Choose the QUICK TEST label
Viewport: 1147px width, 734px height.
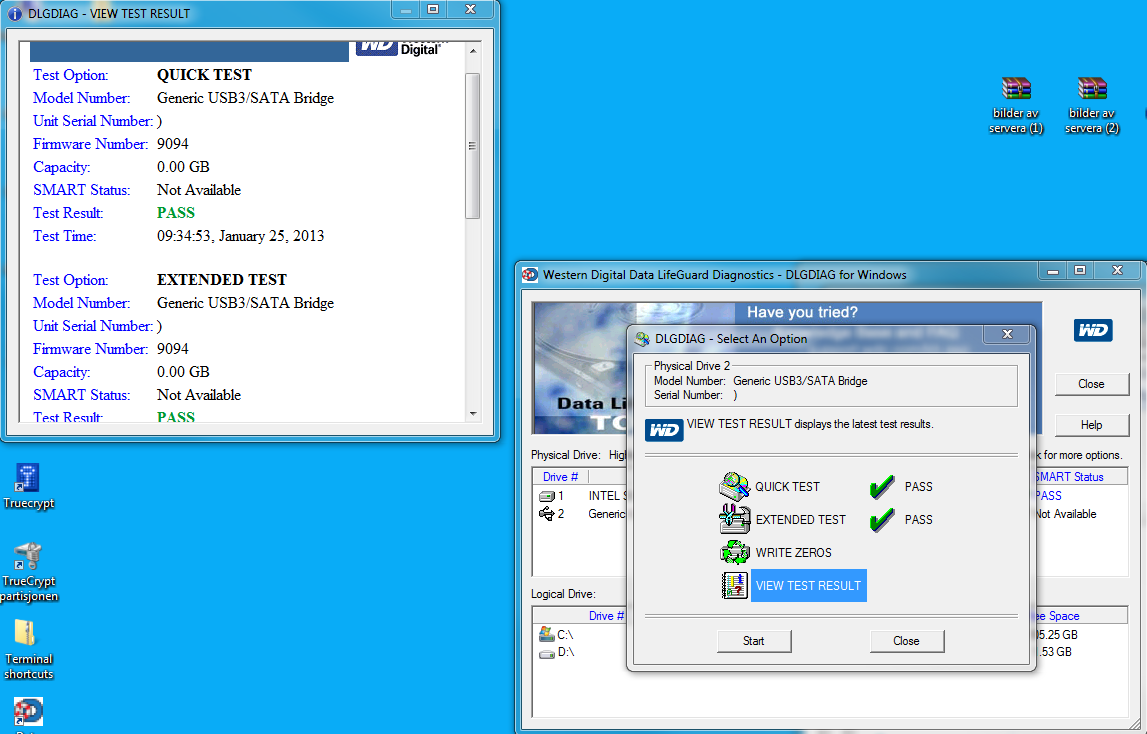pyautogui.click(x=787, y=487)
